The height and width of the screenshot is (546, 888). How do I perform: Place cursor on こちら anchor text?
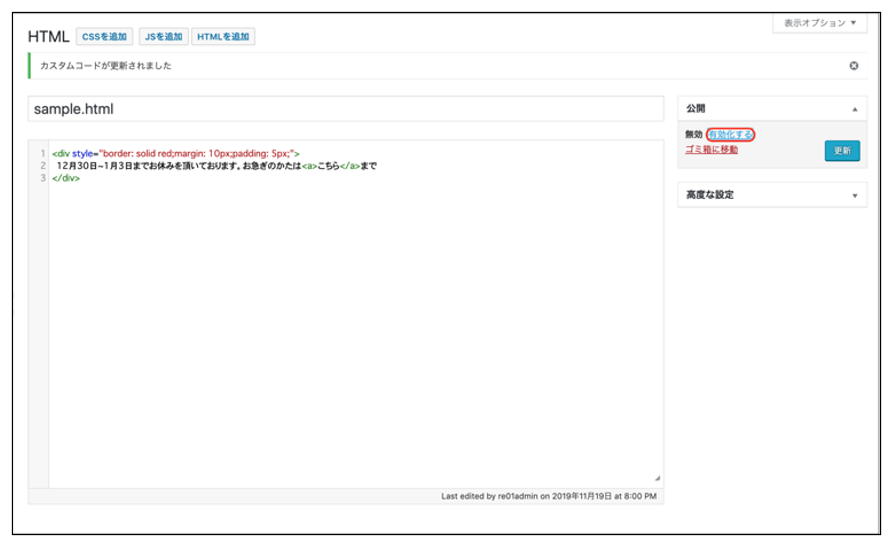330,166
